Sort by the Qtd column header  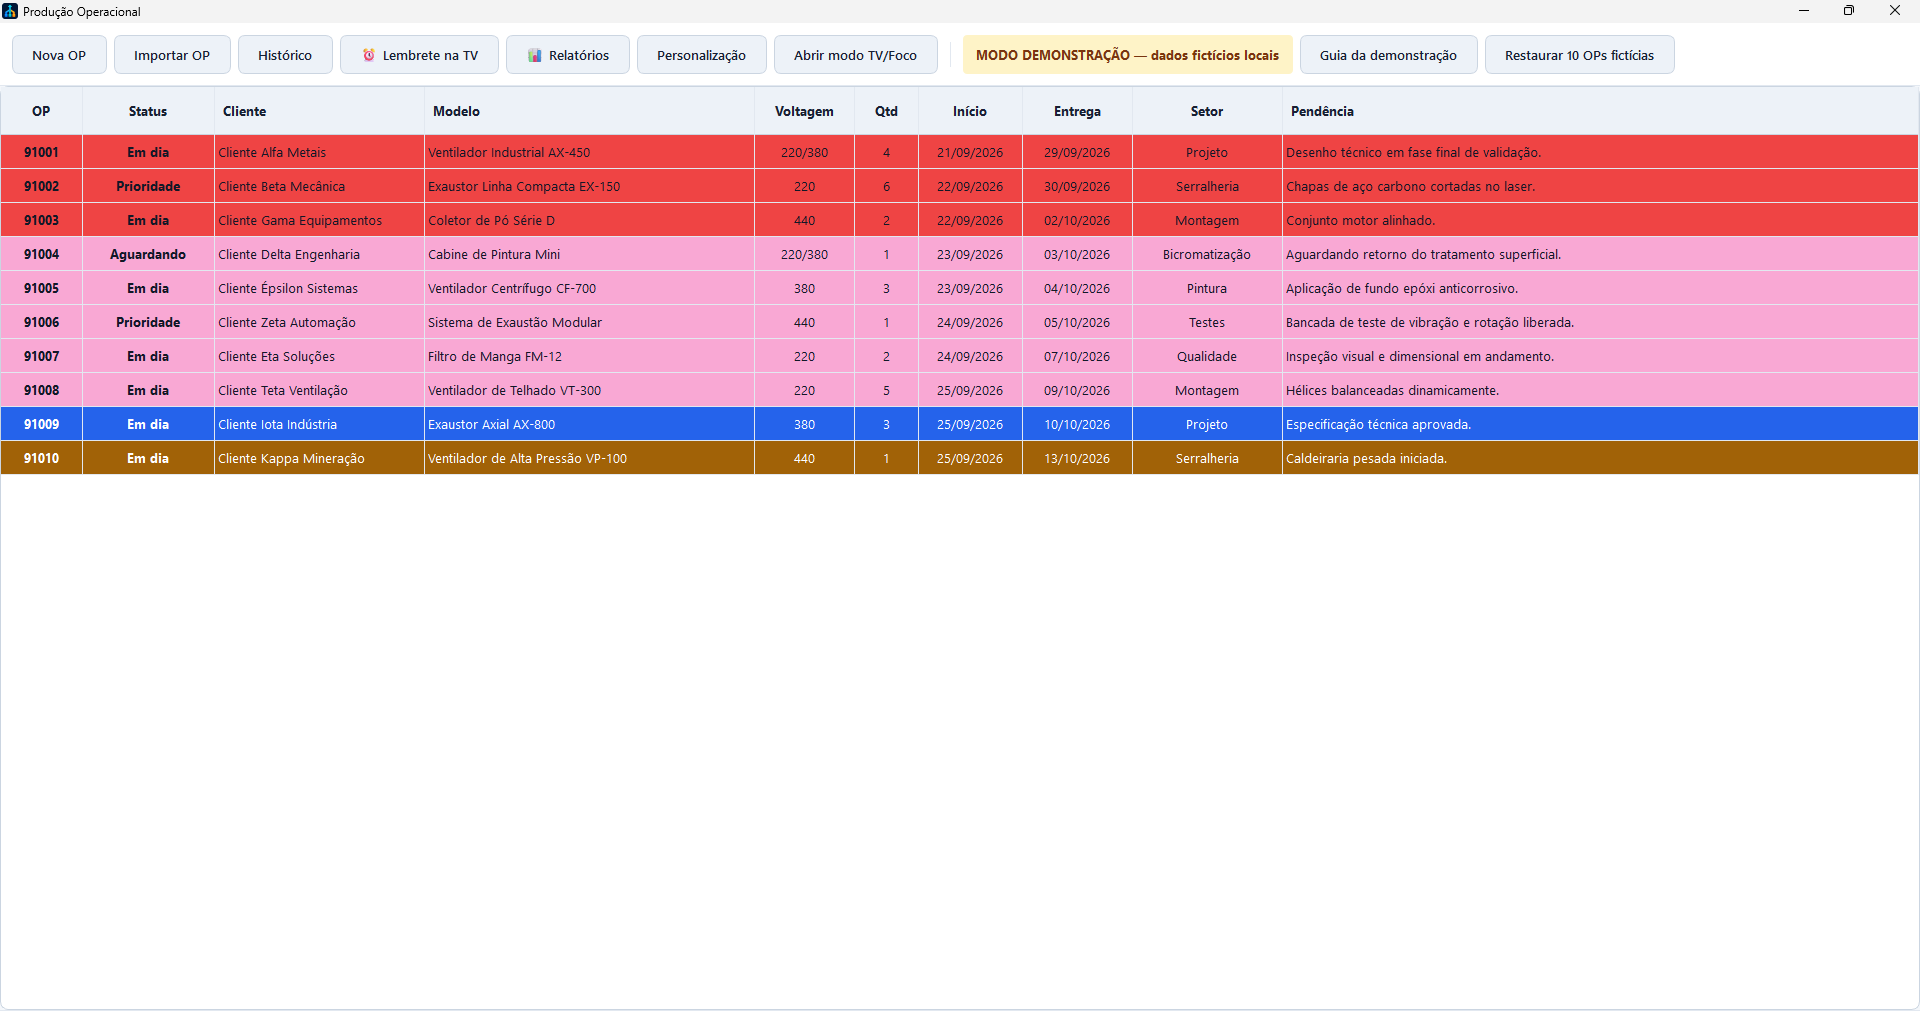point(886,111)
